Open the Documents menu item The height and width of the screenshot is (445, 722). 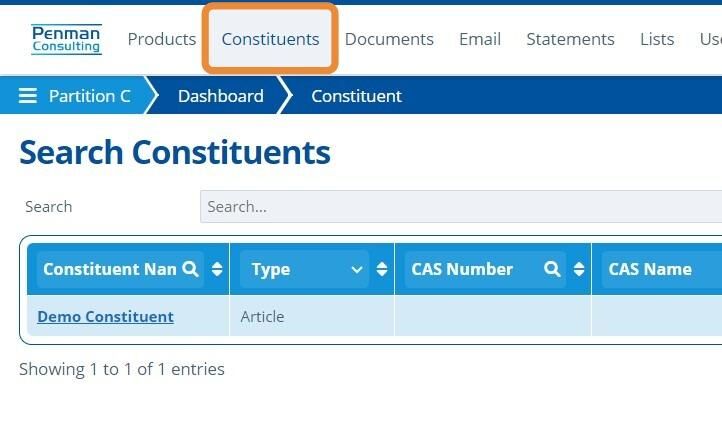(x=389, y=39)
